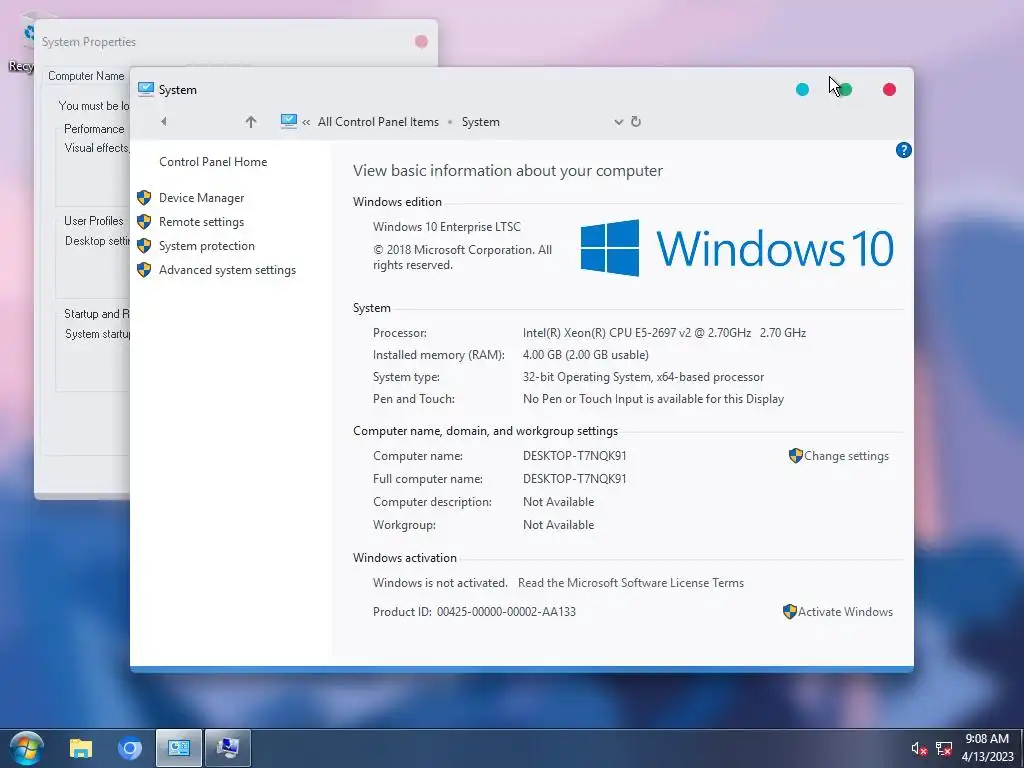This screenshot has height=768, width=1024.
Task: Click All Control Panel Items breadcrumb
Action: [378, 122]
